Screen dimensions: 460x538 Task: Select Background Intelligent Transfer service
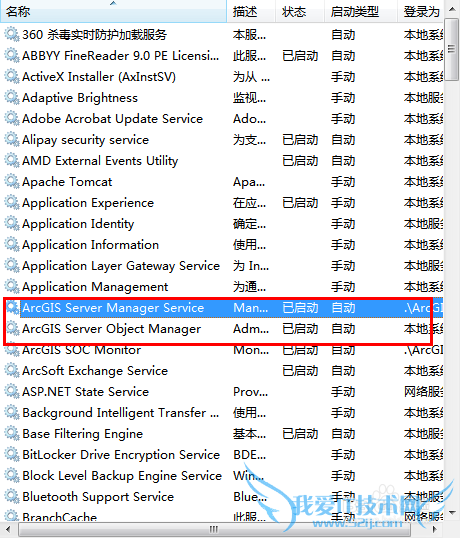tap(120, 413)
